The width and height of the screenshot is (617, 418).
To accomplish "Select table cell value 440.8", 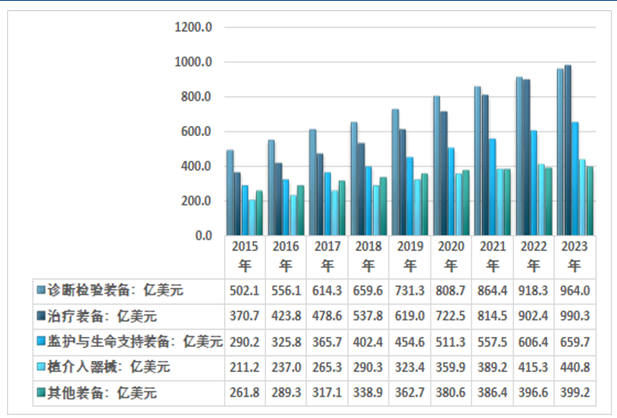I will pos(575,367).
